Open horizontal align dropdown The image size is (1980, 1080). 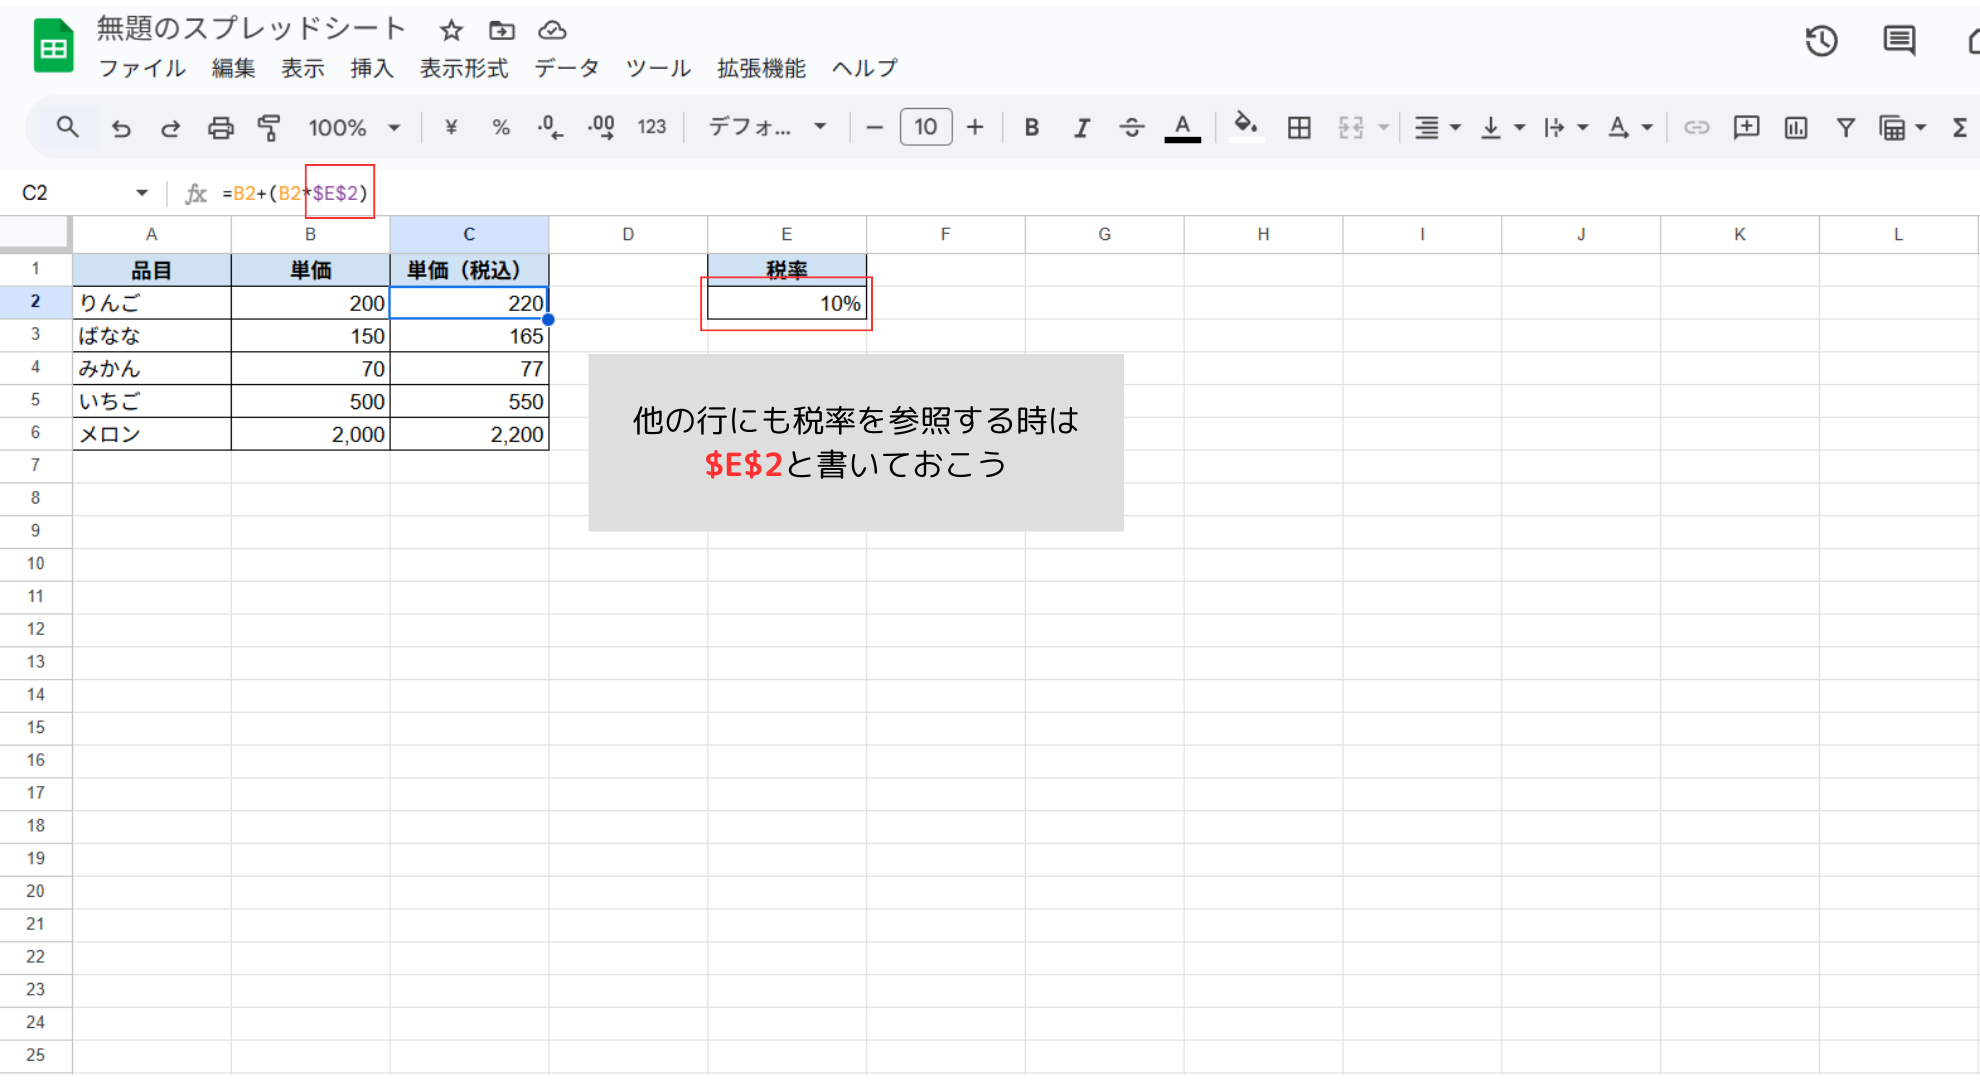[x=1437, y=128]
